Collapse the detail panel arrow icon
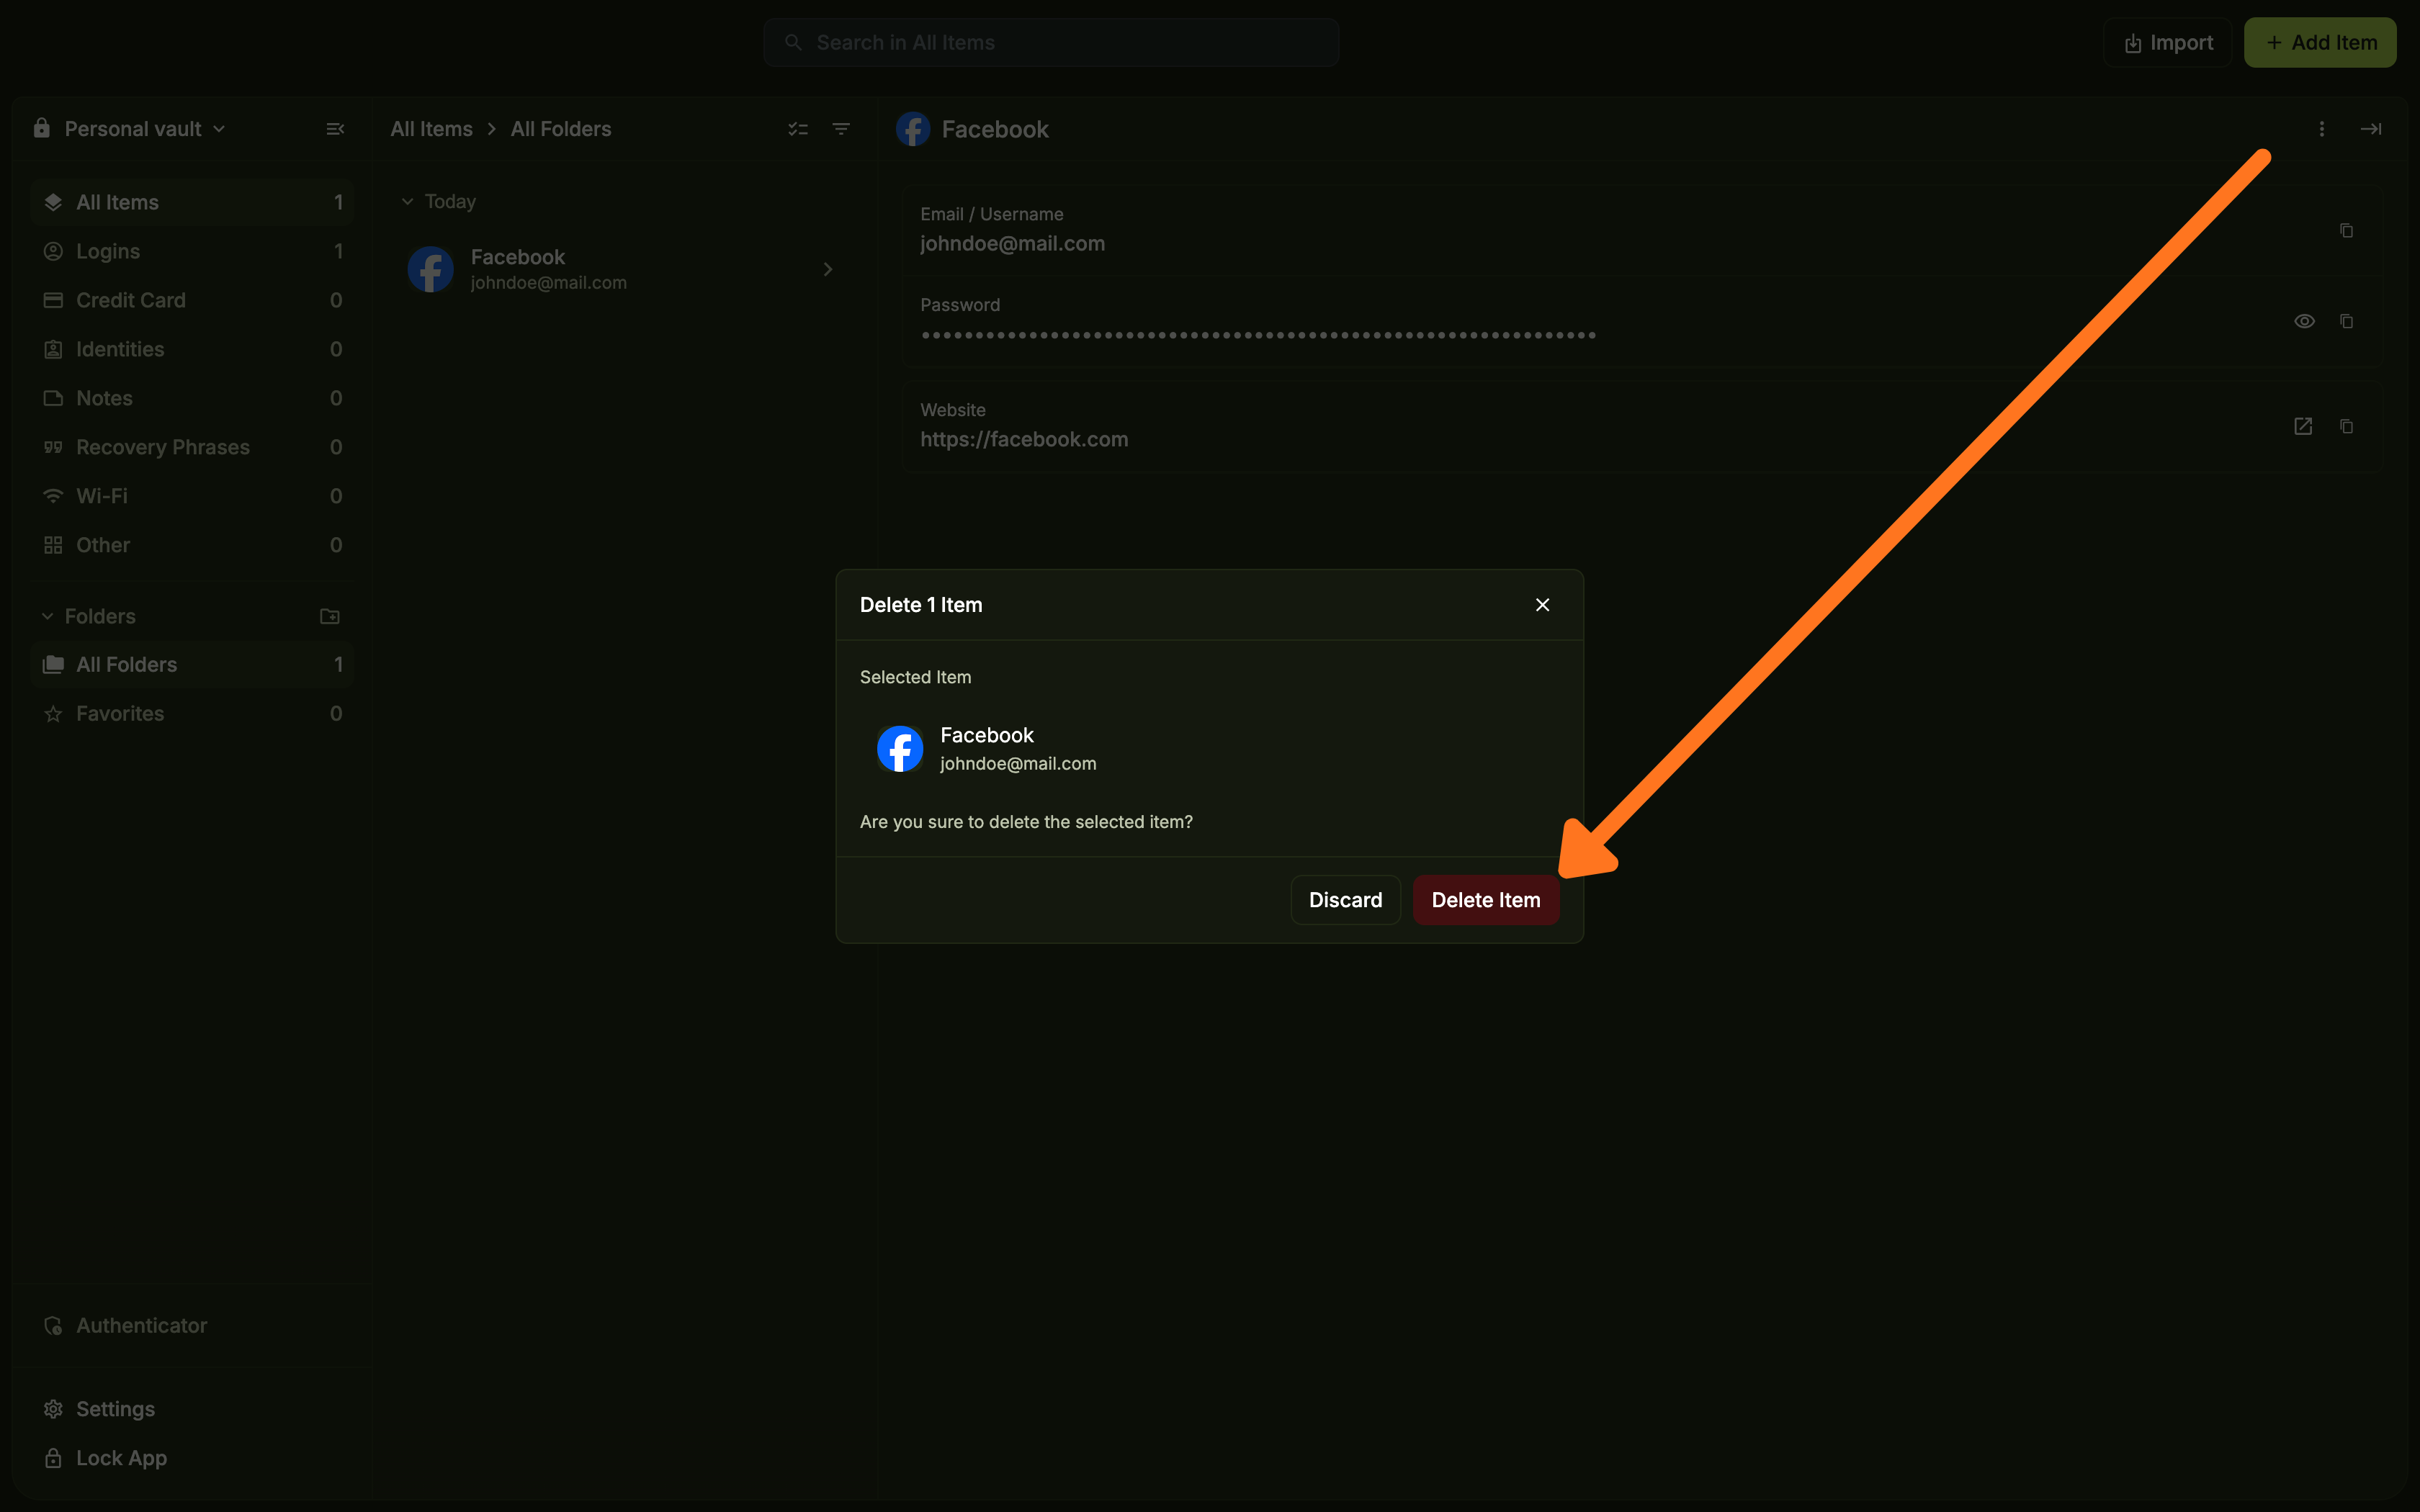2420x1512 pixels. [2371, 129]
